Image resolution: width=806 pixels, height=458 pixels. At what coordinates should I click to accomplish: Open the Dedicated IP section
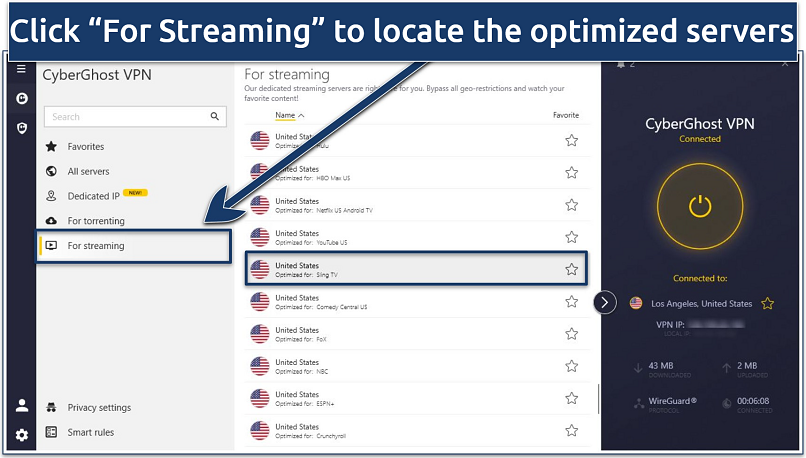click(93, 196)
